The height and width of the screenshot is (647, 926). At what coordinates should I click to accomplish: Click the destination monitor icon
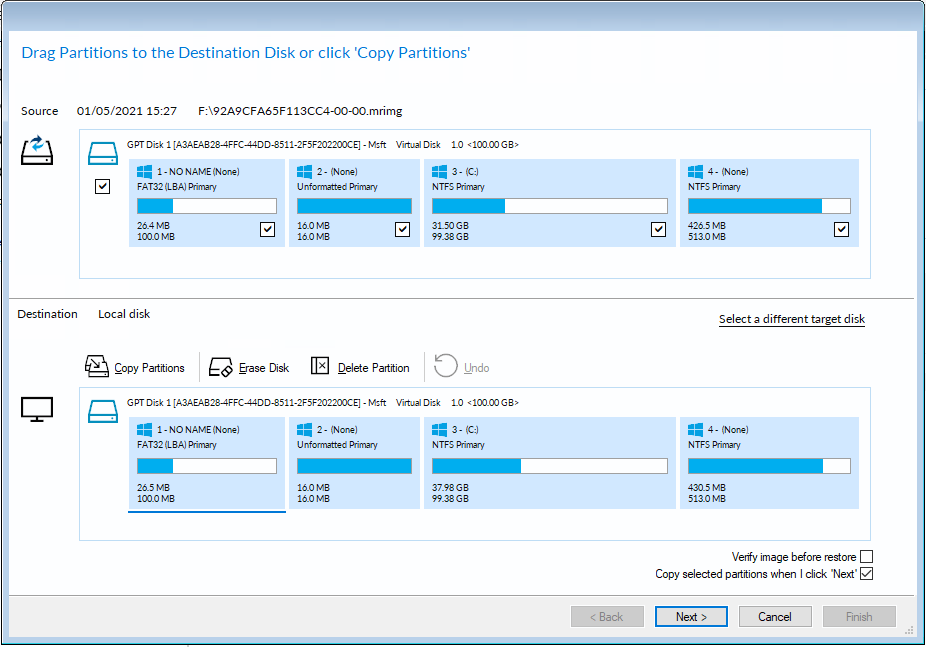tap(37, 409)
